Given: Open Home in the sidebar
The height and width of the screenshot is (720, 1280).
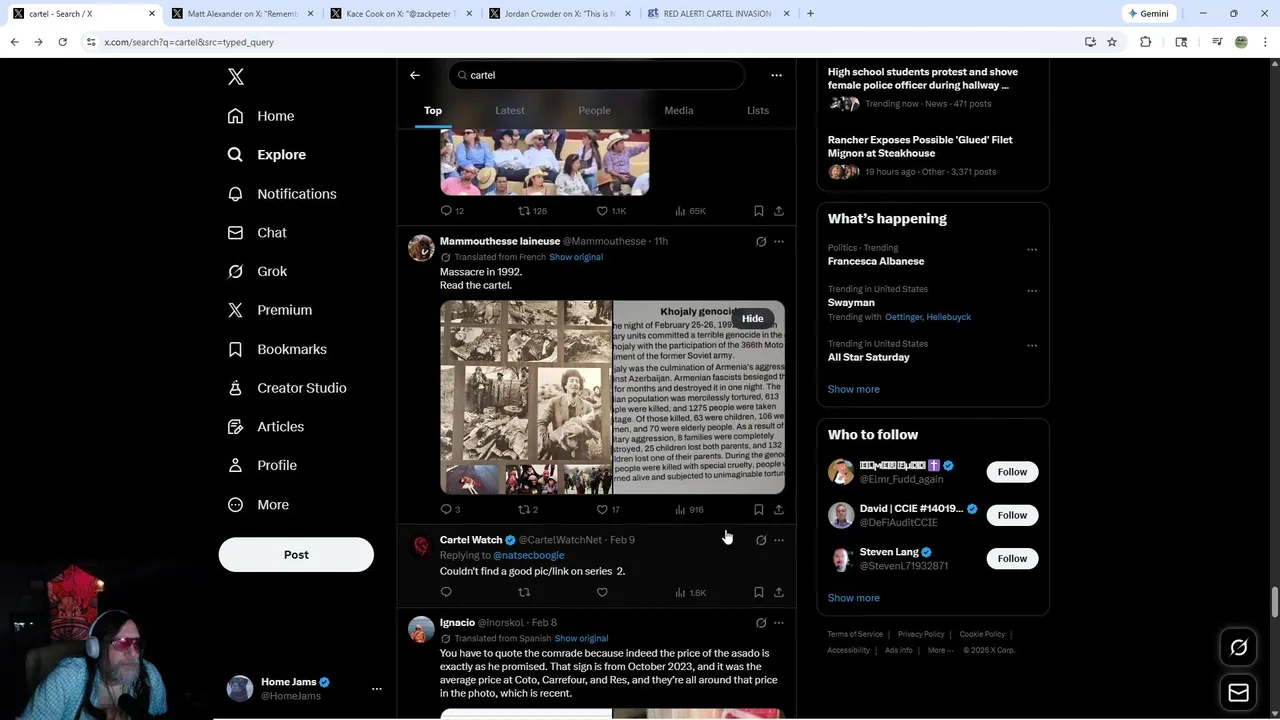Looking at the screenshot, I should click(260, 116).
